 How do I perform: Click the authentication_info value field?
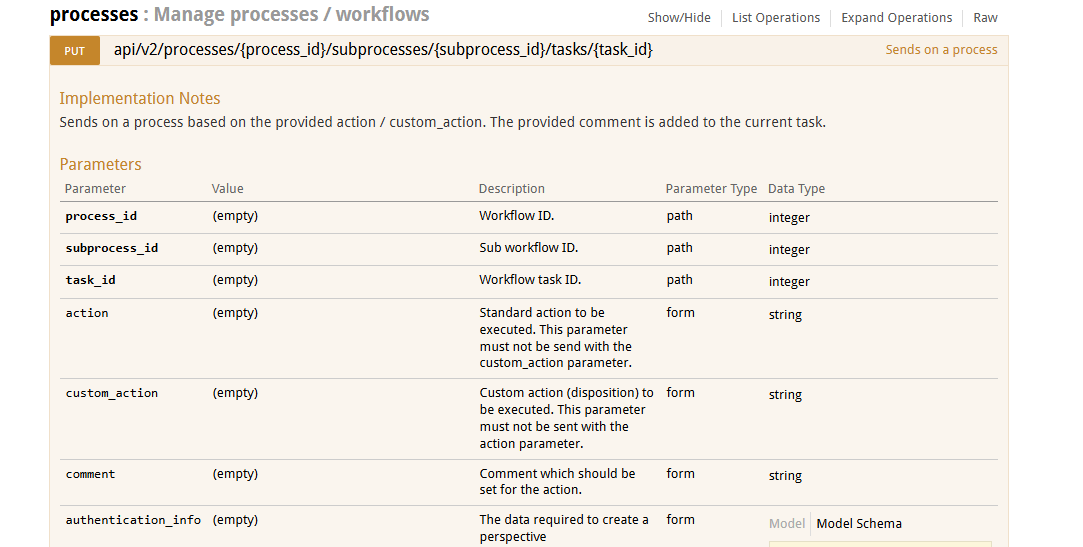(235, 520)
